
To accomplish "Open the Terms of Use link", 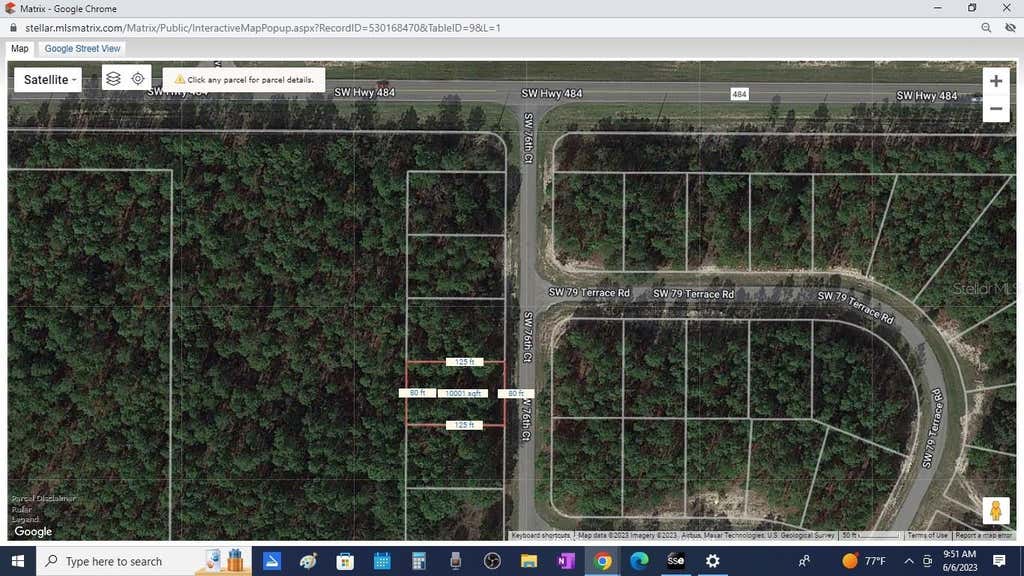I will click(x=927, y=536).
